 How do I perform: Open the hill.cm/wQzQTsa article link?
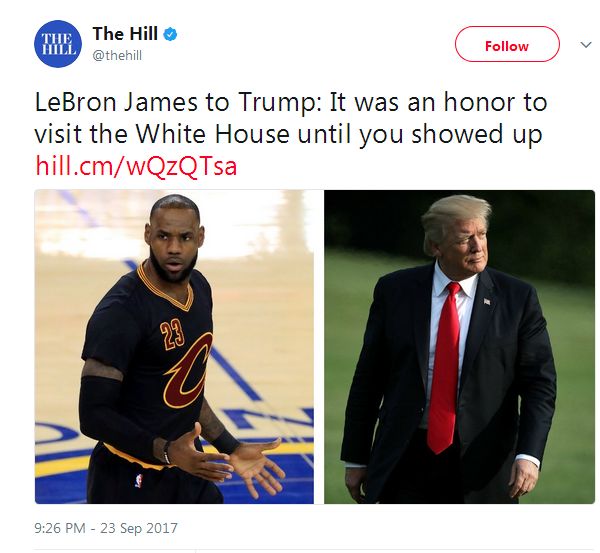point(136,166)
